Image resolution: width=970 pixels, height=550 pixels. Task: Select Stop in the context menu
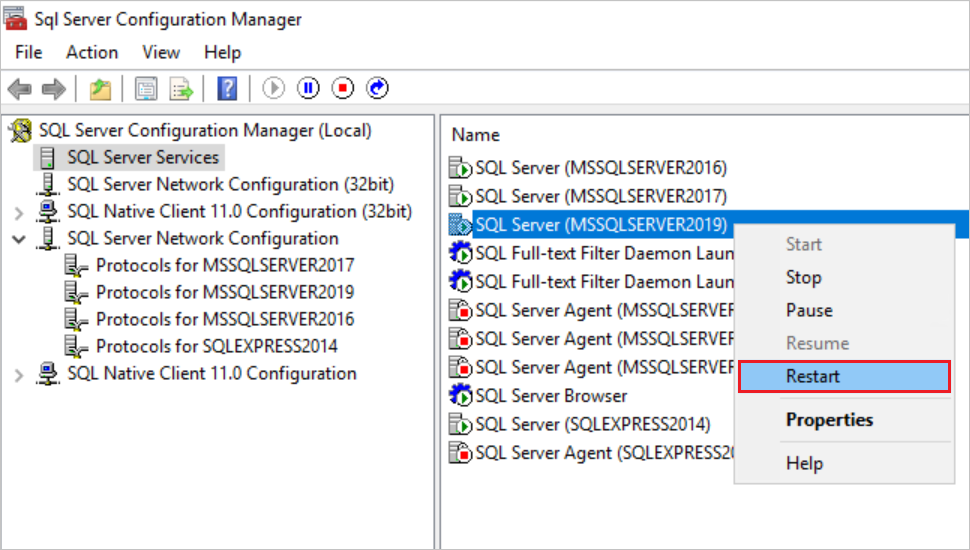click(x=803, y=277)
